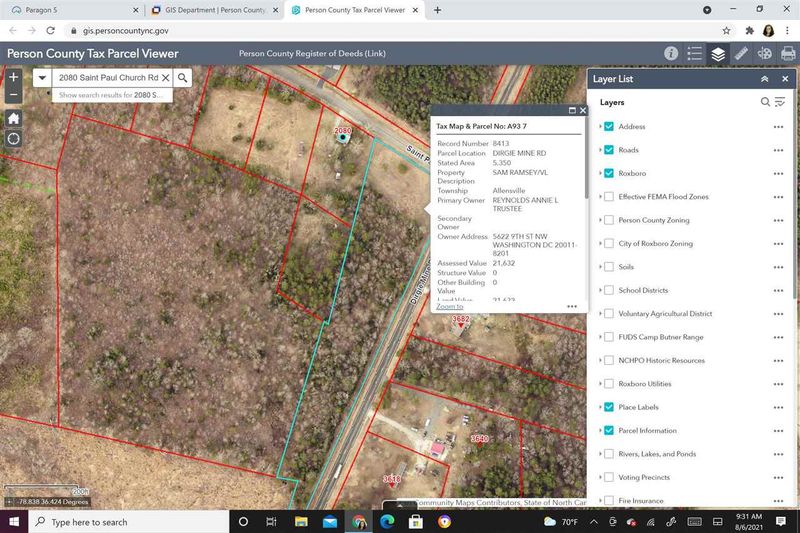
Task: Enable City of Roxboro Zoning layer
Action: (609, 244)
